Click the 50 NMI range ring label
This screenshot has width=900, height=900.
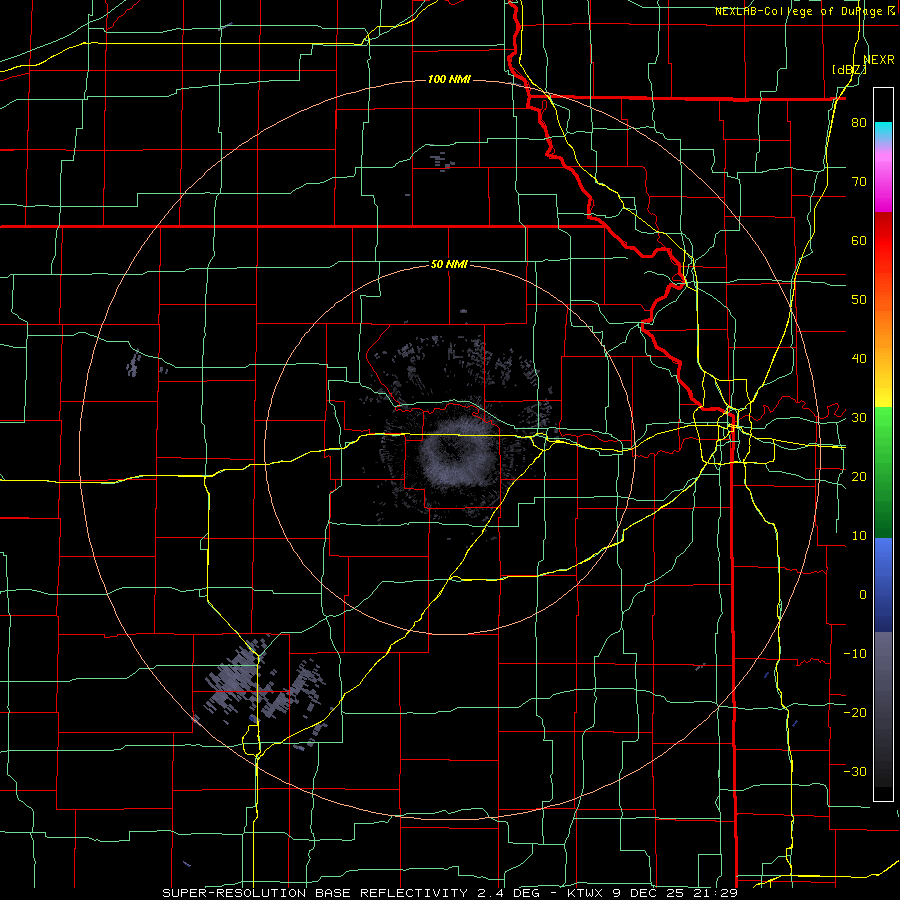pyautogui.click(x=449, y=265)
